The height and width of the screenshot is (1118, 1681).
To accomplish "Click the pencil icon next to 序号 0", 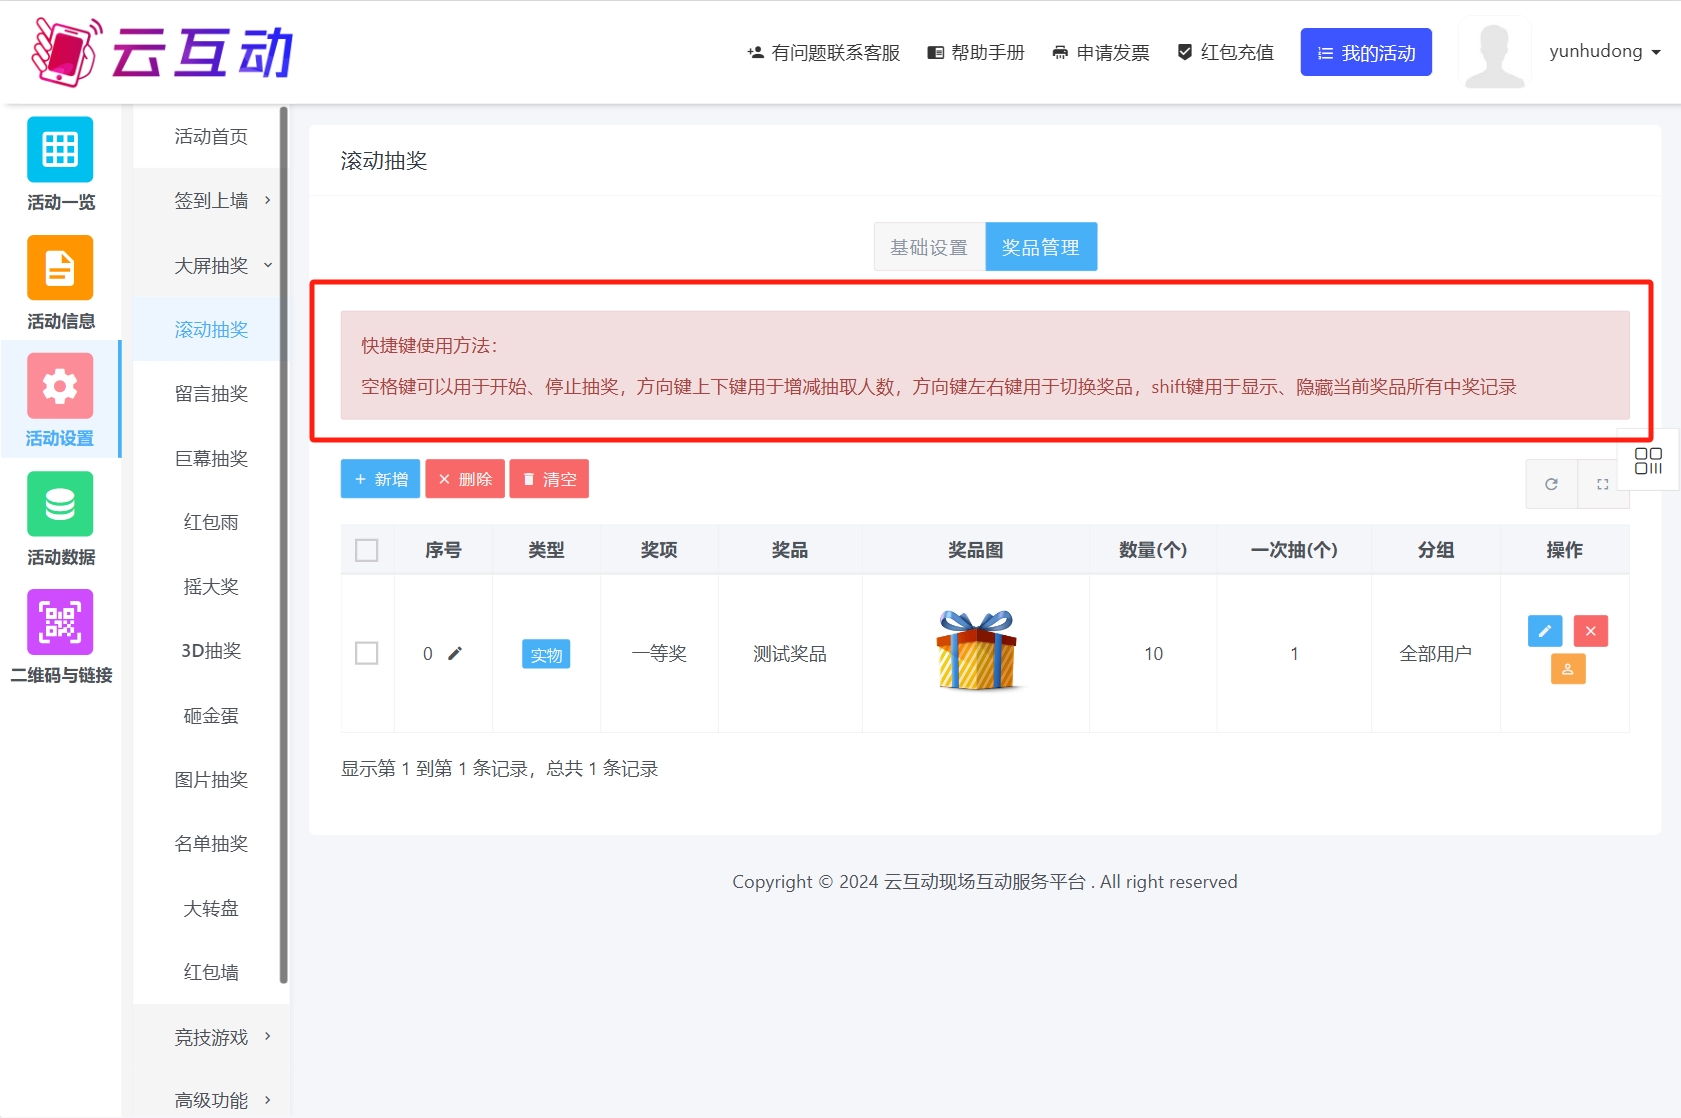I will pos(455,653).
